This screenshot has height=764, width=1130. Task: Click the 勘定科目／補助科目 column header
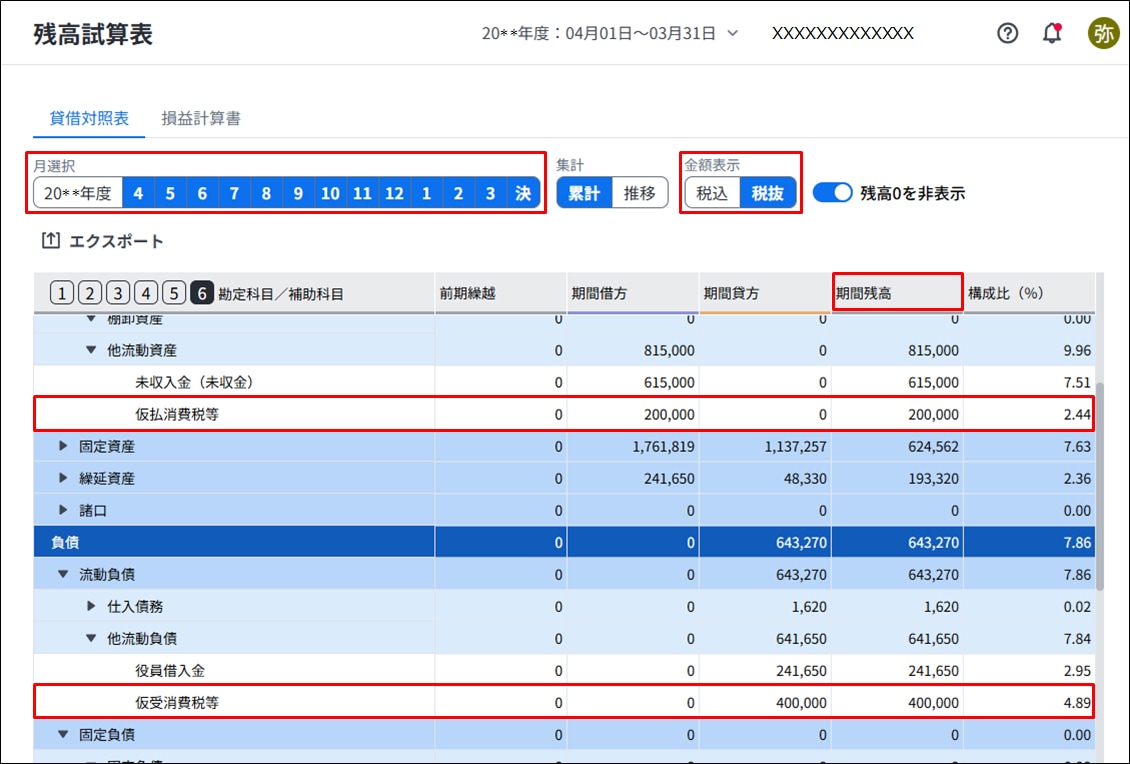click(x=281, y=294)
